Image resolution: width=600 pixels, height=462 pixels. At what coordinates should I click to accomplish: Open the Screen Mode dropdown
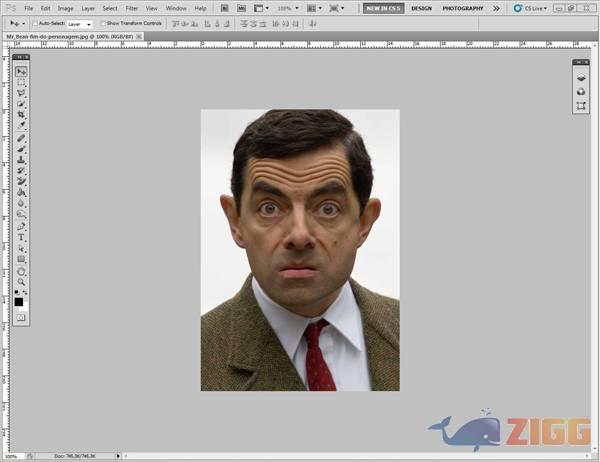337,8
